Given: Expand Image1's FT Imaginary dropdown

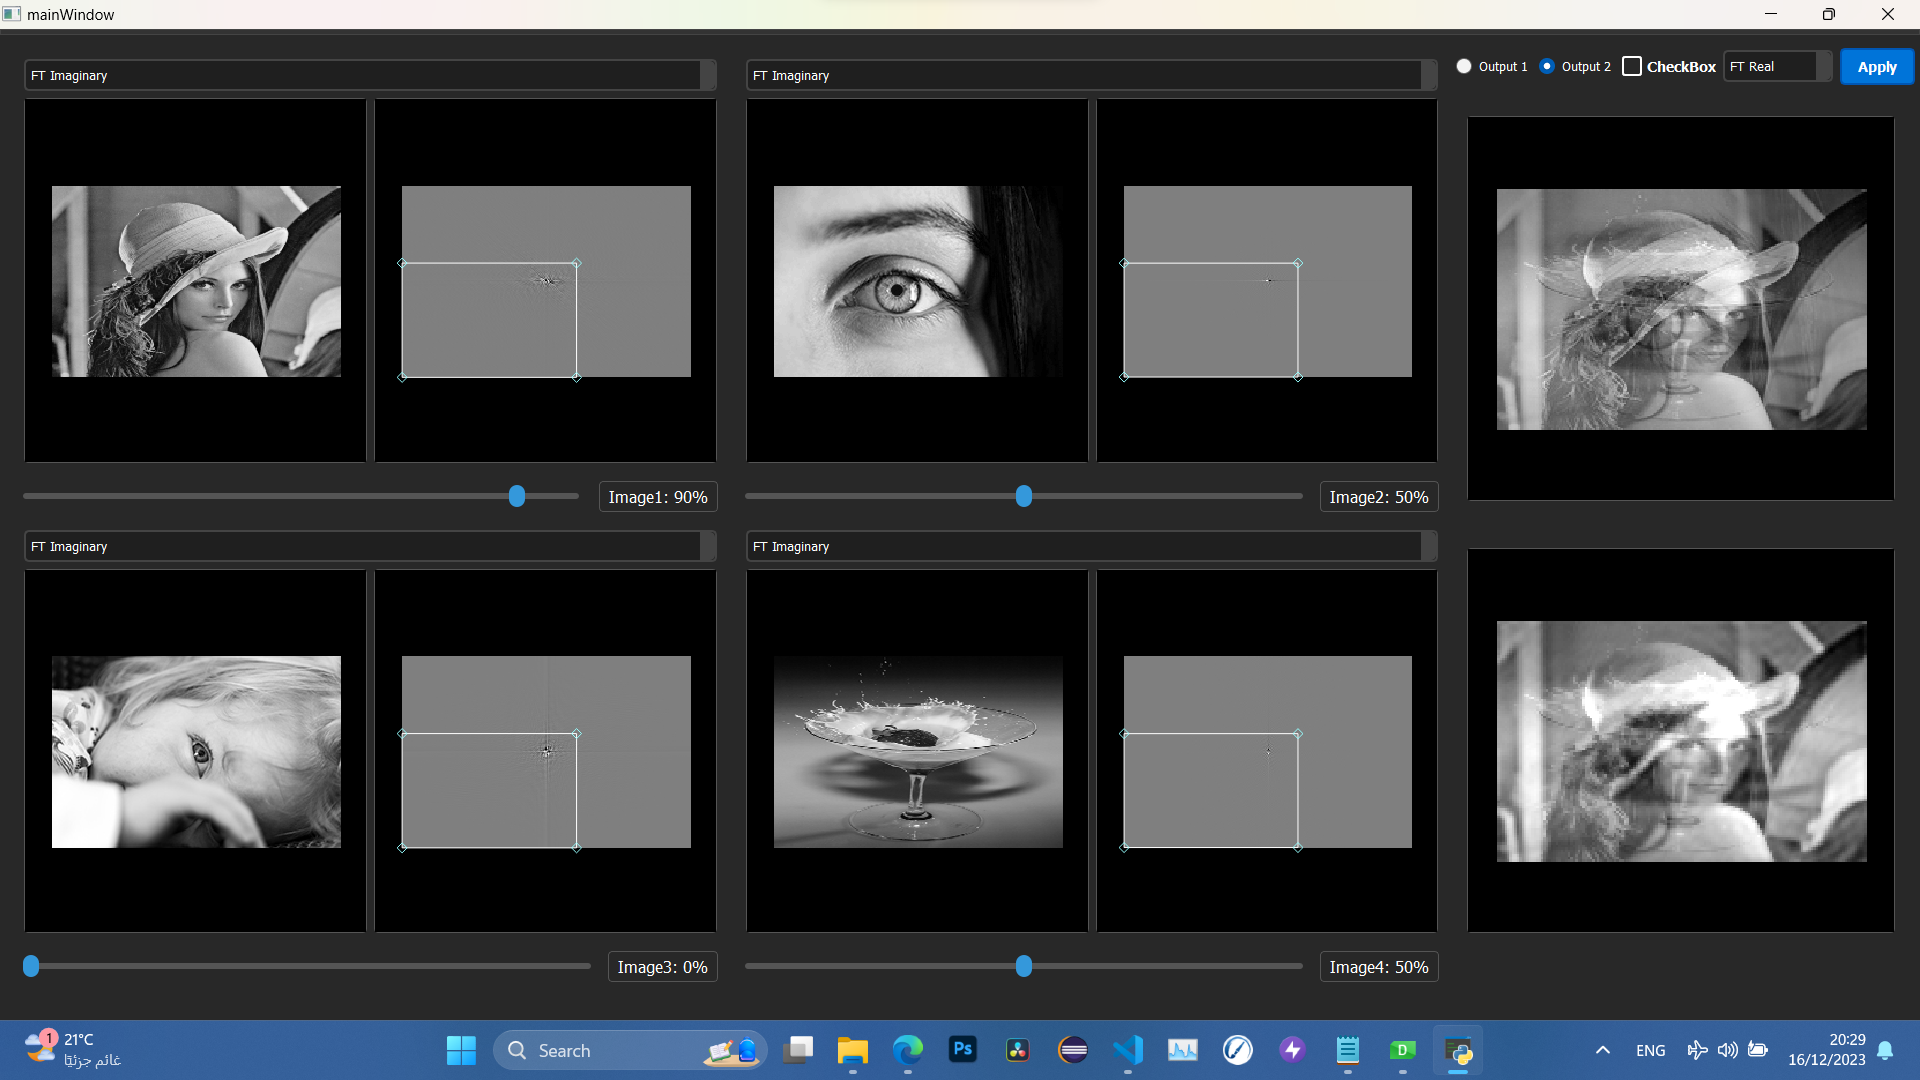Looking at the screenshot, I should point(370,75).
